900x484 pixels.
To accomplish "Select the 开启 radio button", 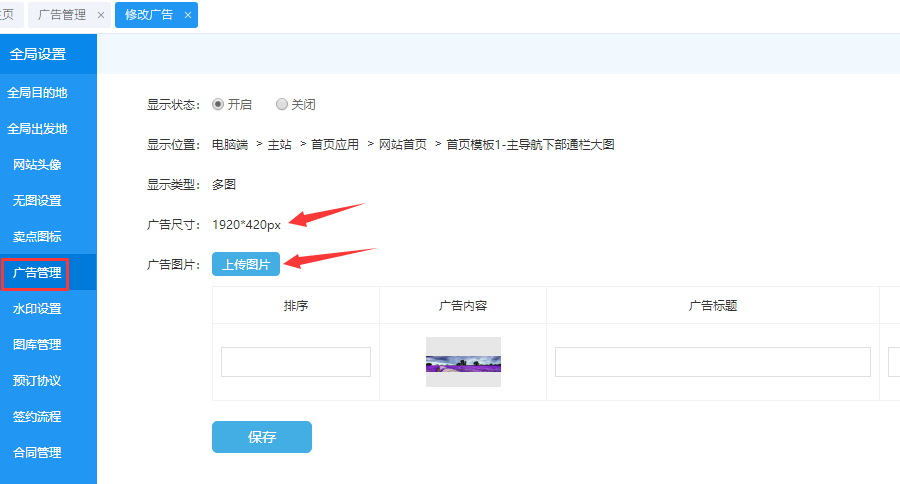I will click(218, 104).
